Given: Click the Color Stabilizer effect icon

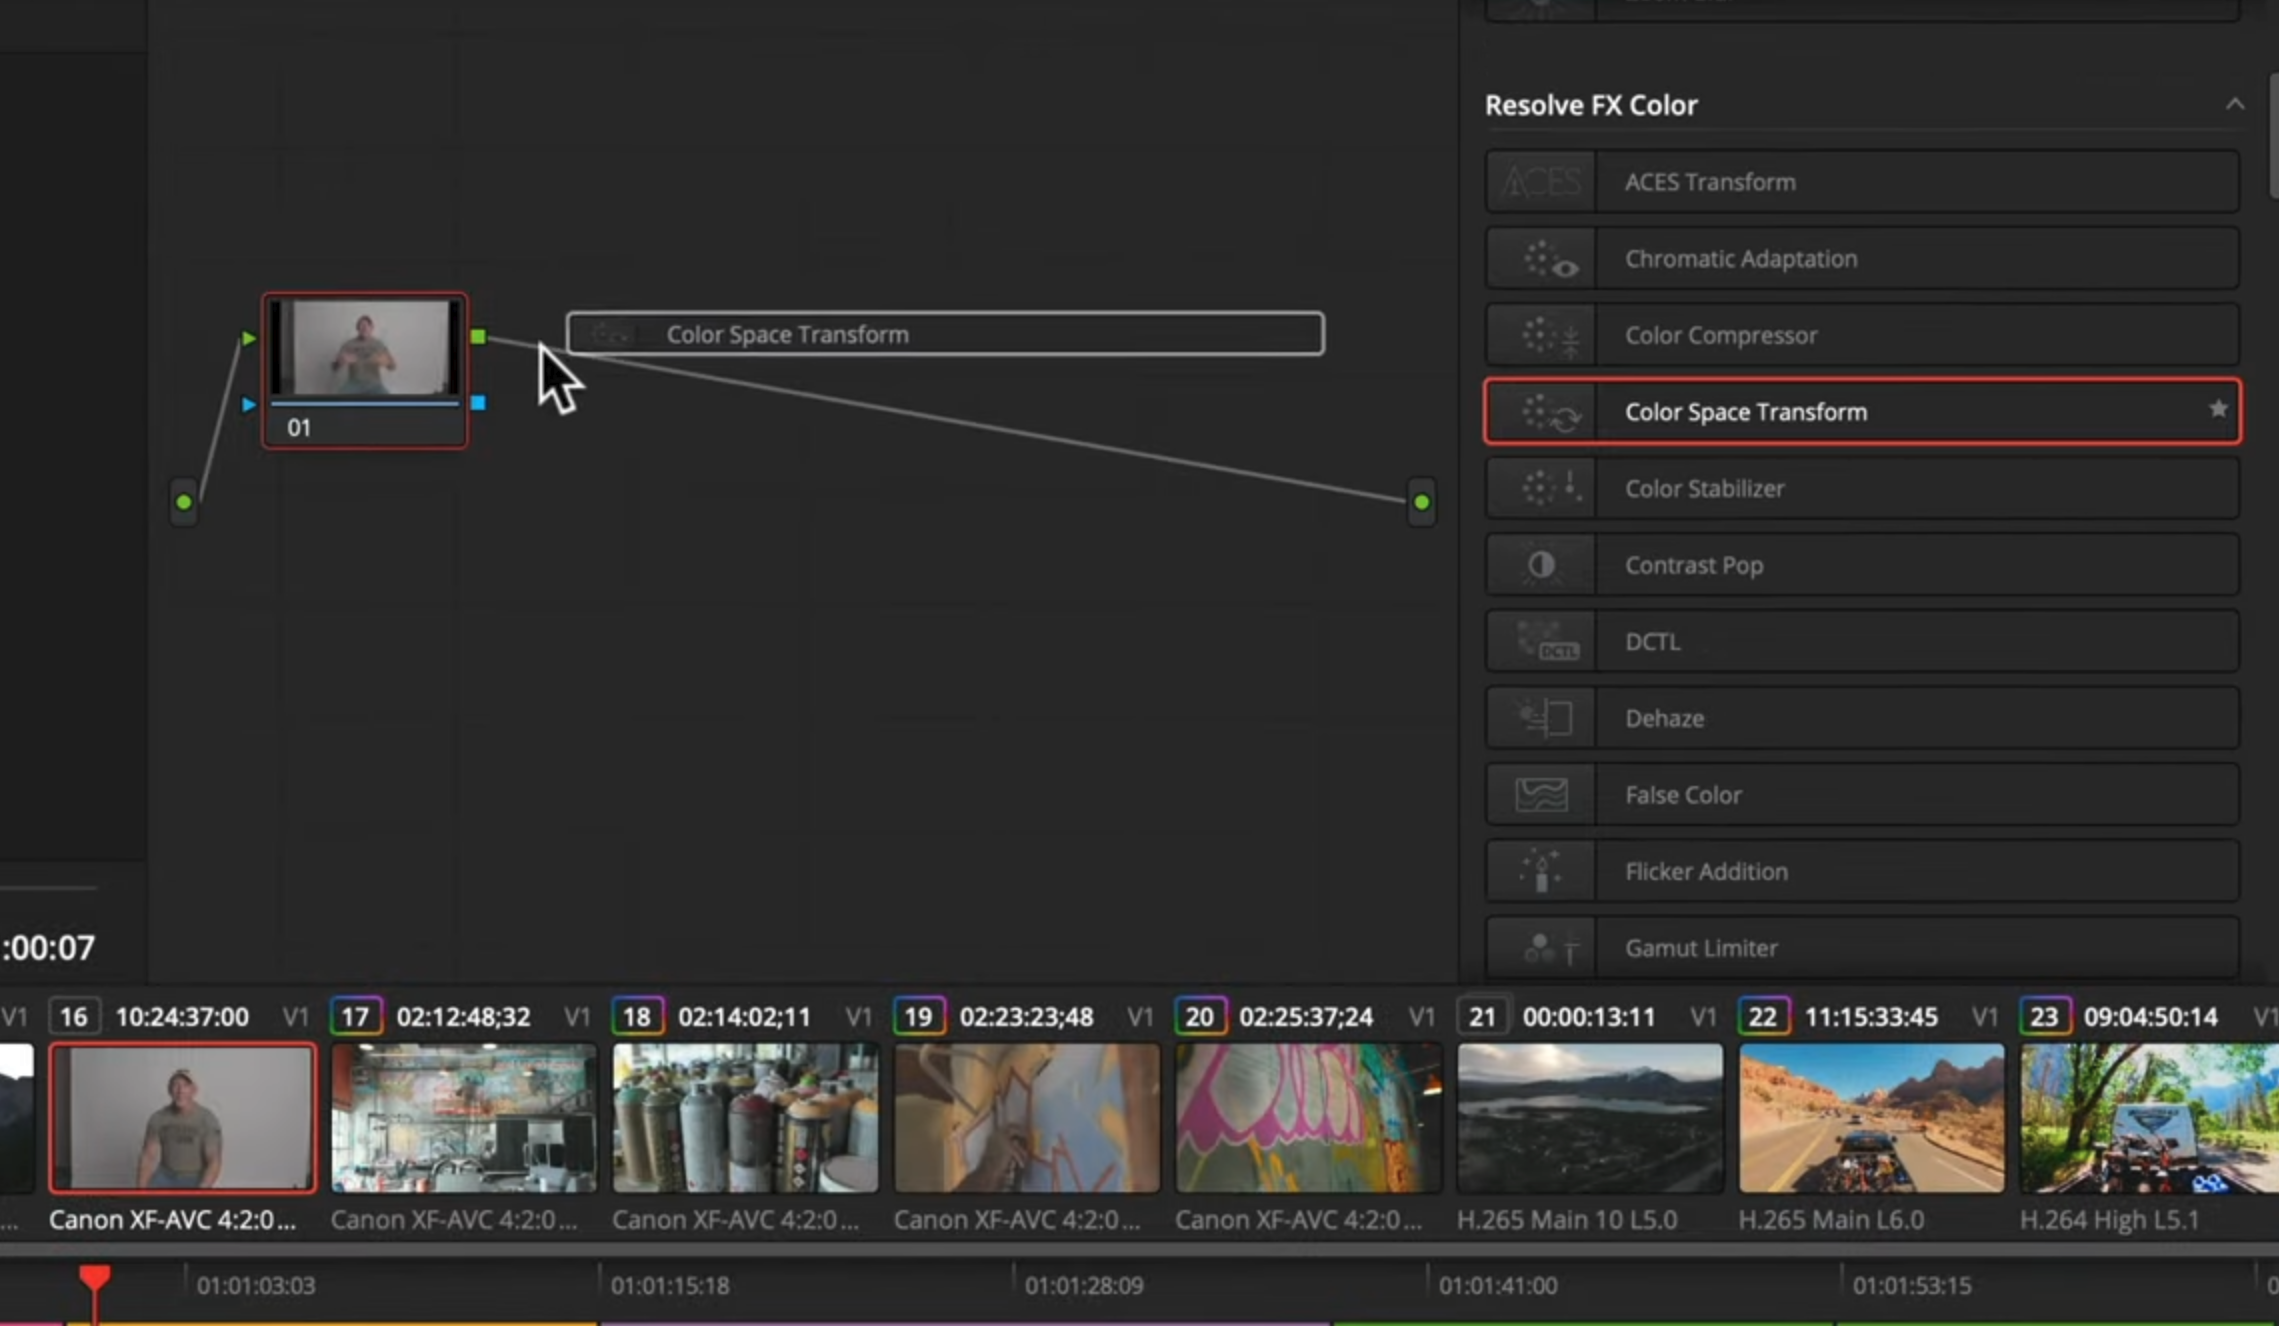Looking at the screenshot, I should pos(1541,489).
